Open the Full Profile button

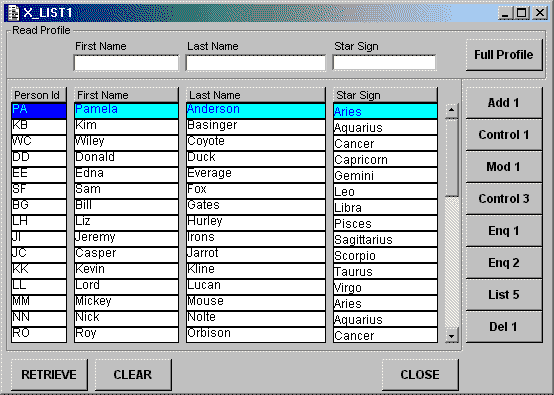[504, 55]
